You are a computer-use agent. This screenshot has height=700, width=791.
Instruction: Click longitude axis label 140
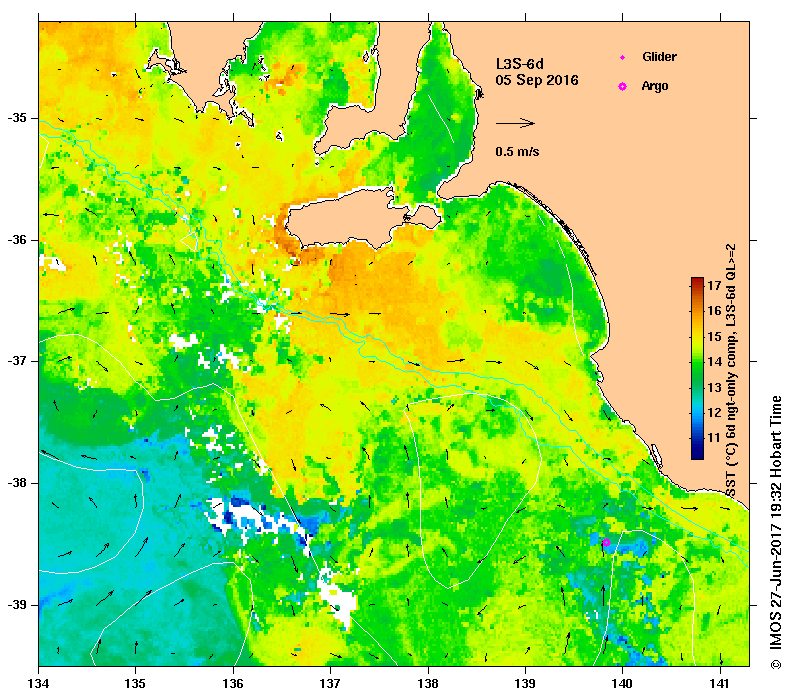point(623,683)
